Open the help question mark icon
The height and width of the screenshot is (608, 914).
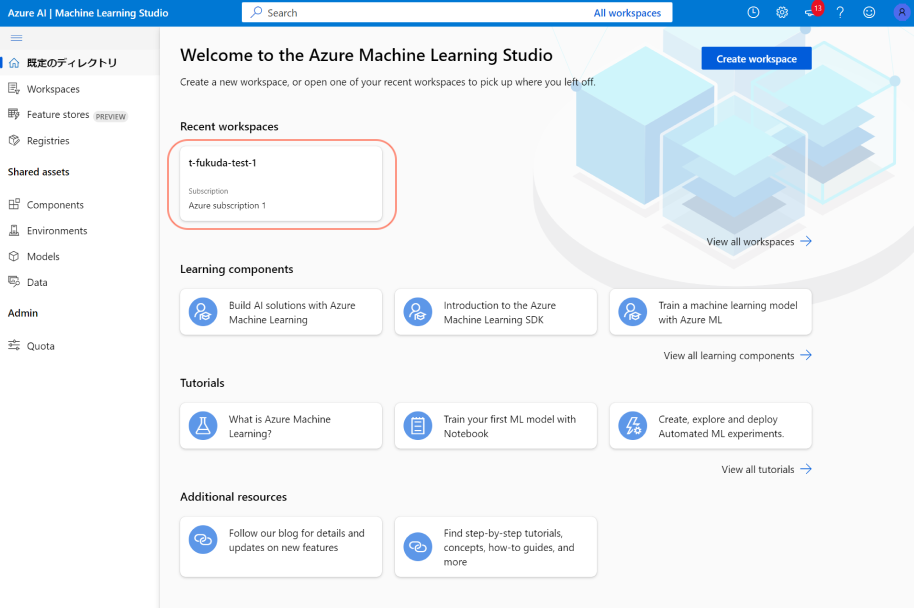(840, 13)
